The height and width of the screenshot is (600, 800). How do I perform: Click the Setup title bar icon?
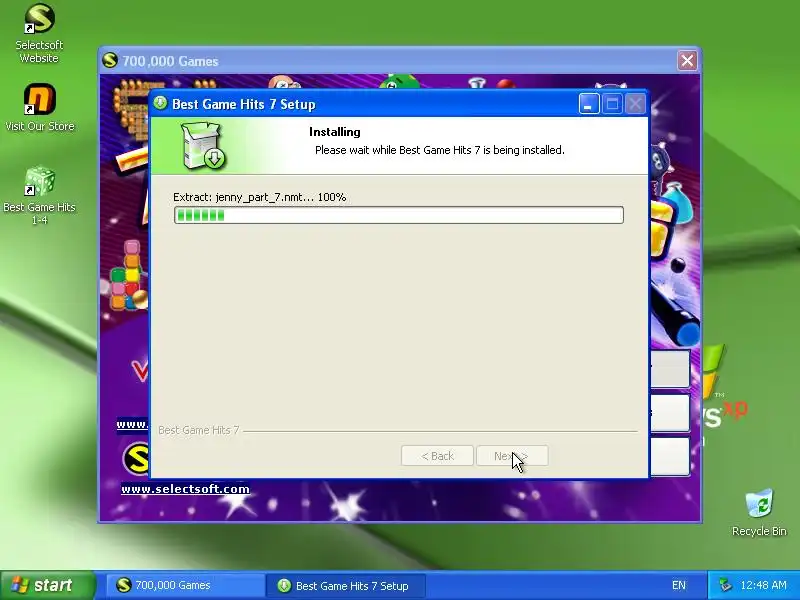point(160,103)
